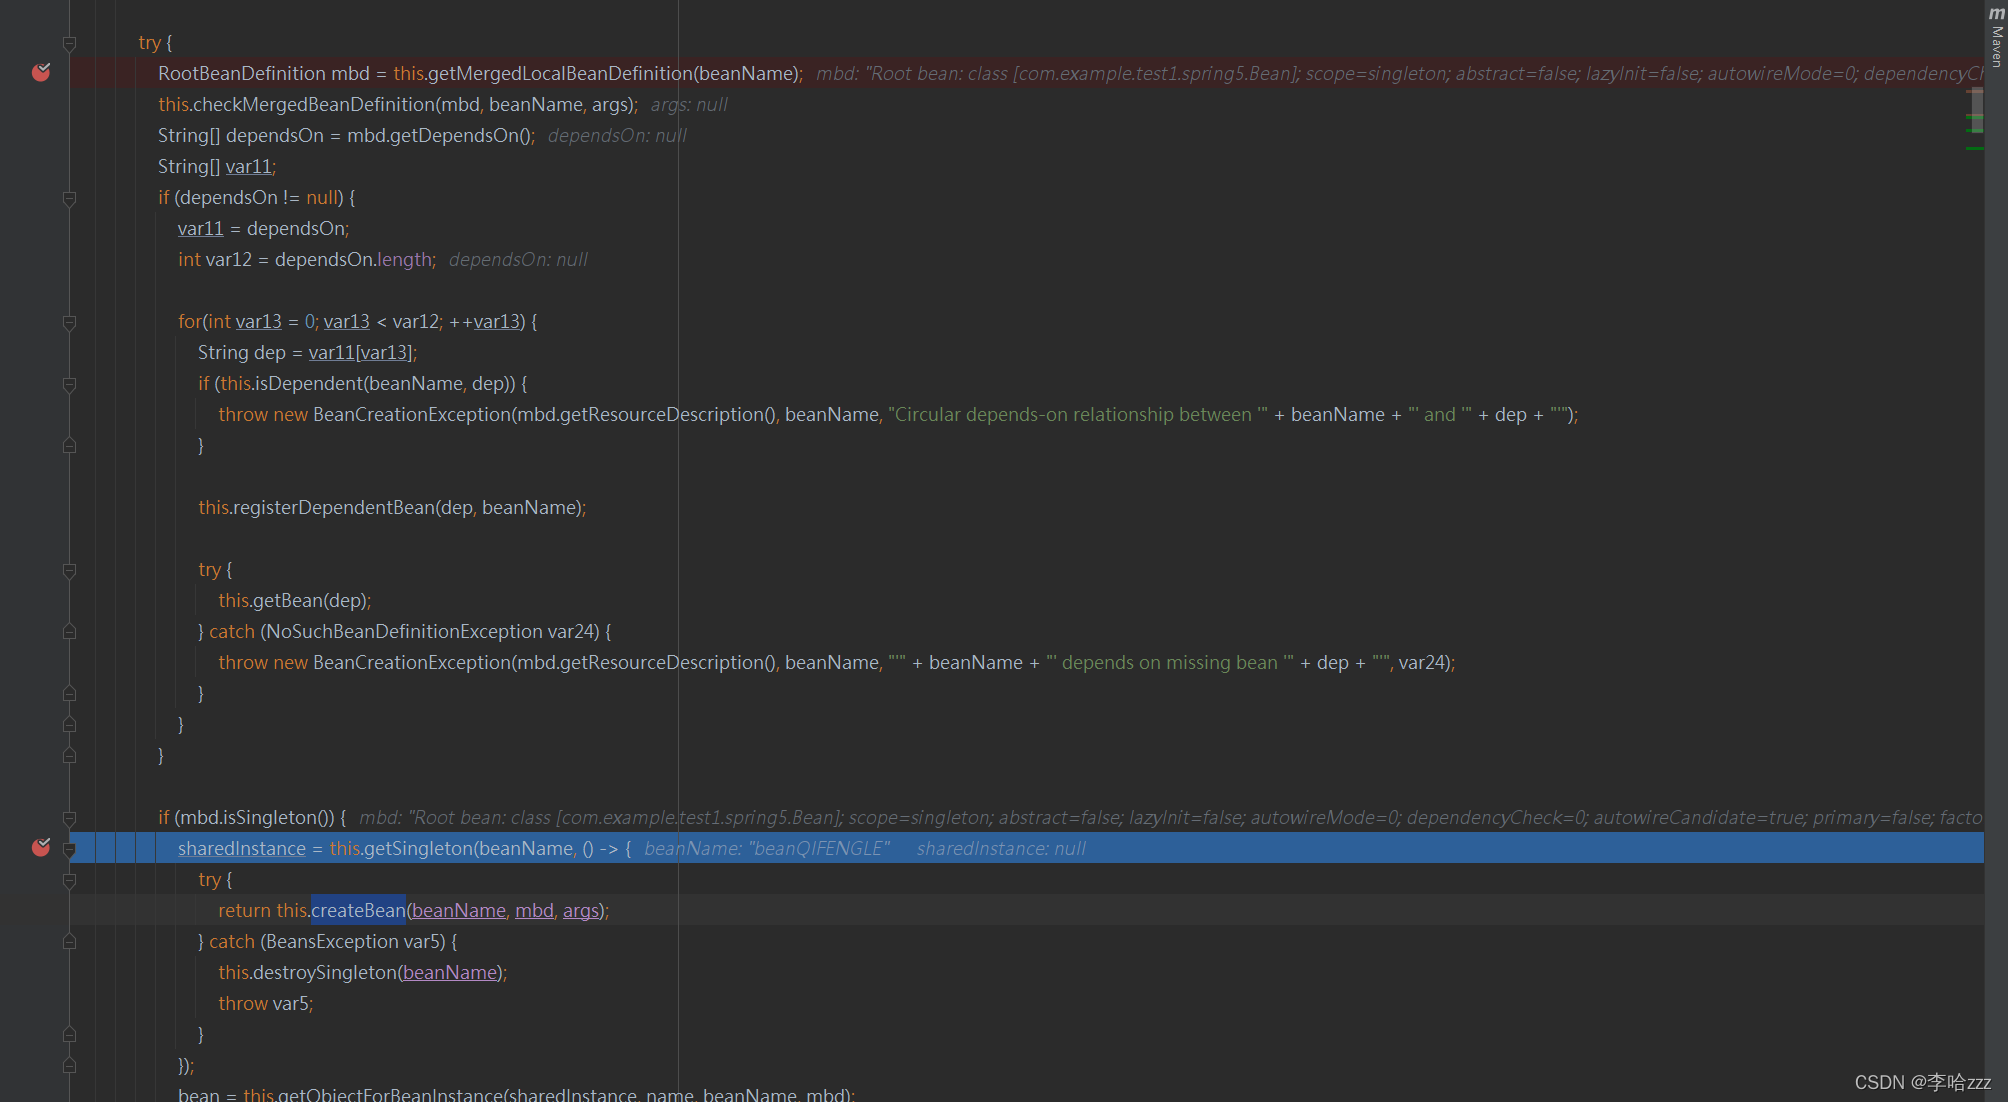Click the underlined sharedInstance variable

pyautogui.click(x=241, y=848)
